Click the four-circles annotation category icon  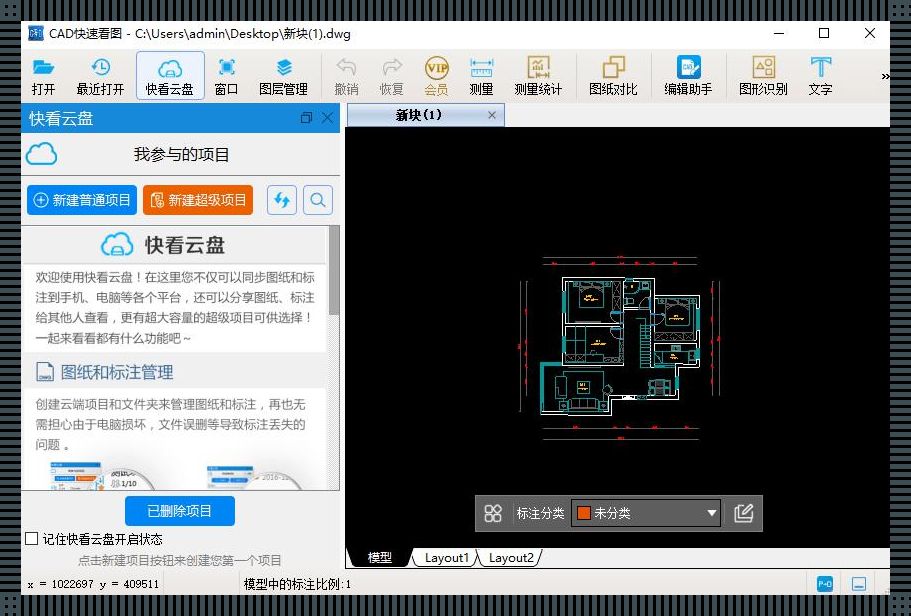tap(493, 513)
